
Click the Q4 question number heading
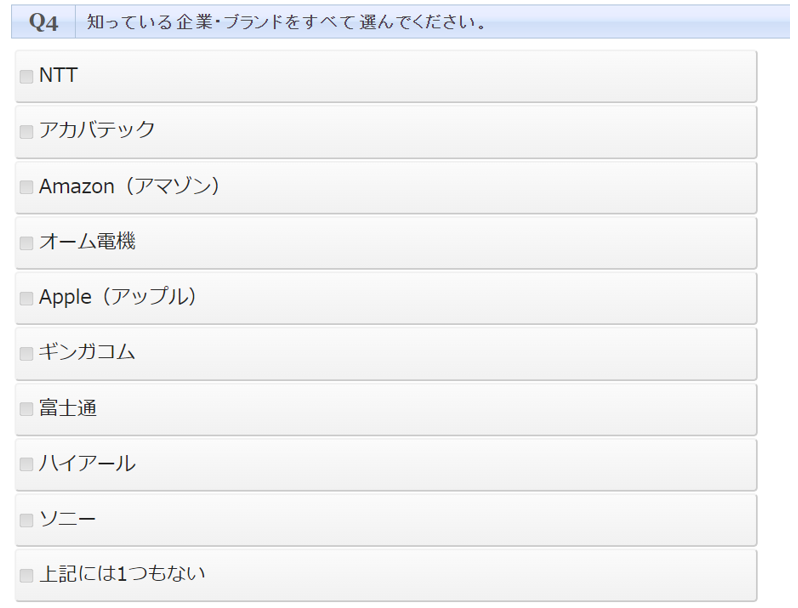point(43,22)
